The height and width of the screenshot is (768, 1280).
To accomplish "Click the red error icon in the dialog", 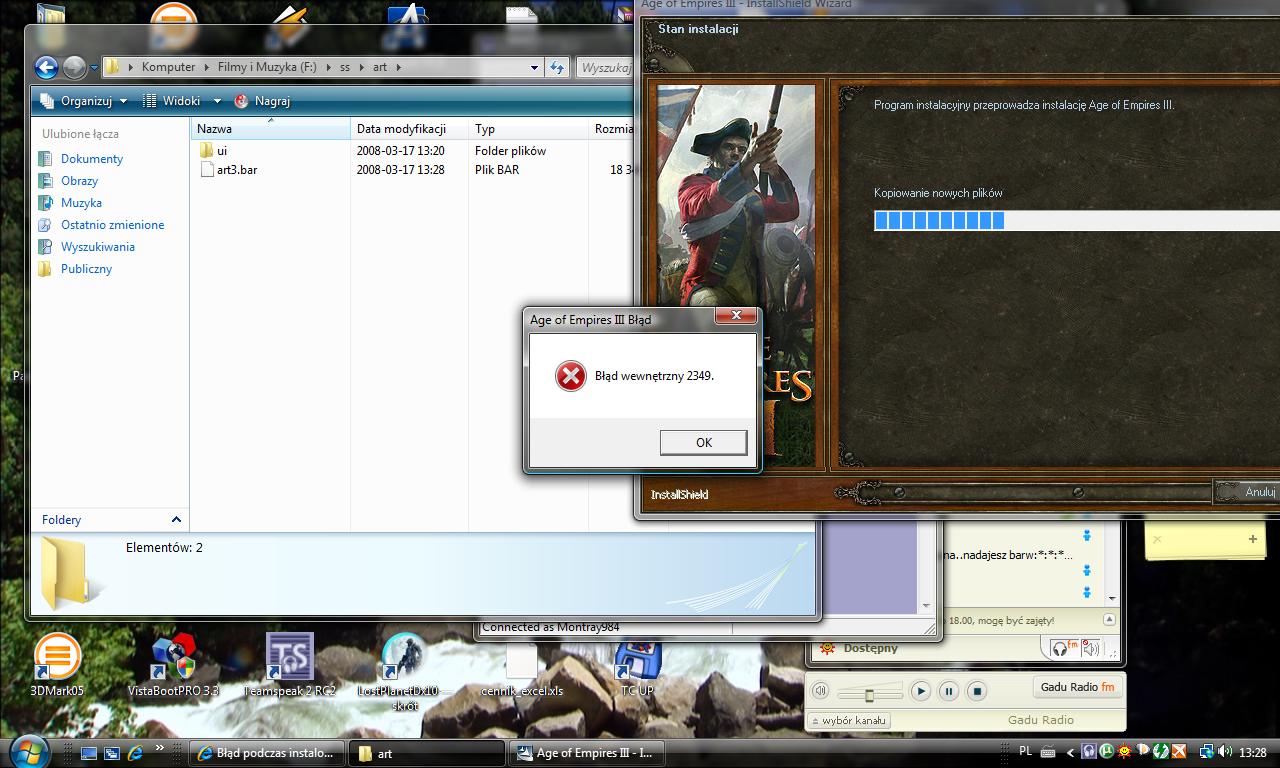I will 570,376.
